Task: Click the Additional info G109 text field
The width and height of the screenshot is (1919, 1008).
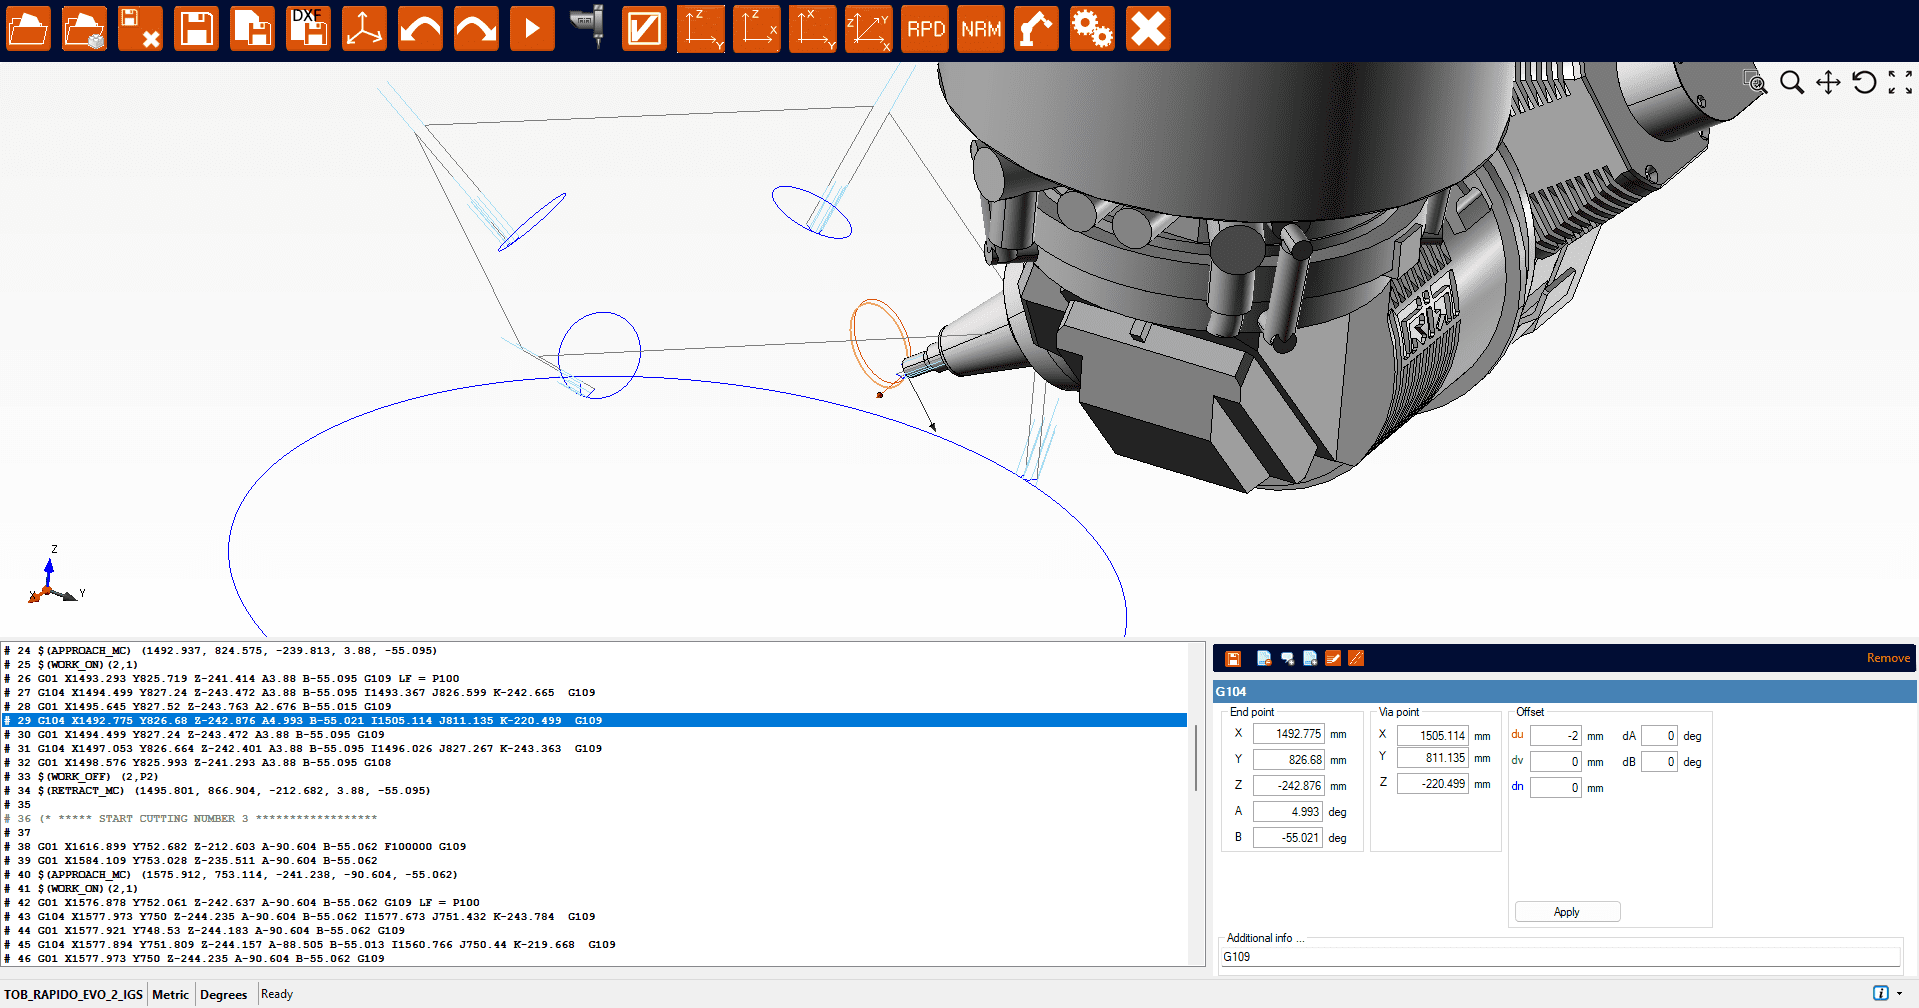Action: click(1559, 957)
